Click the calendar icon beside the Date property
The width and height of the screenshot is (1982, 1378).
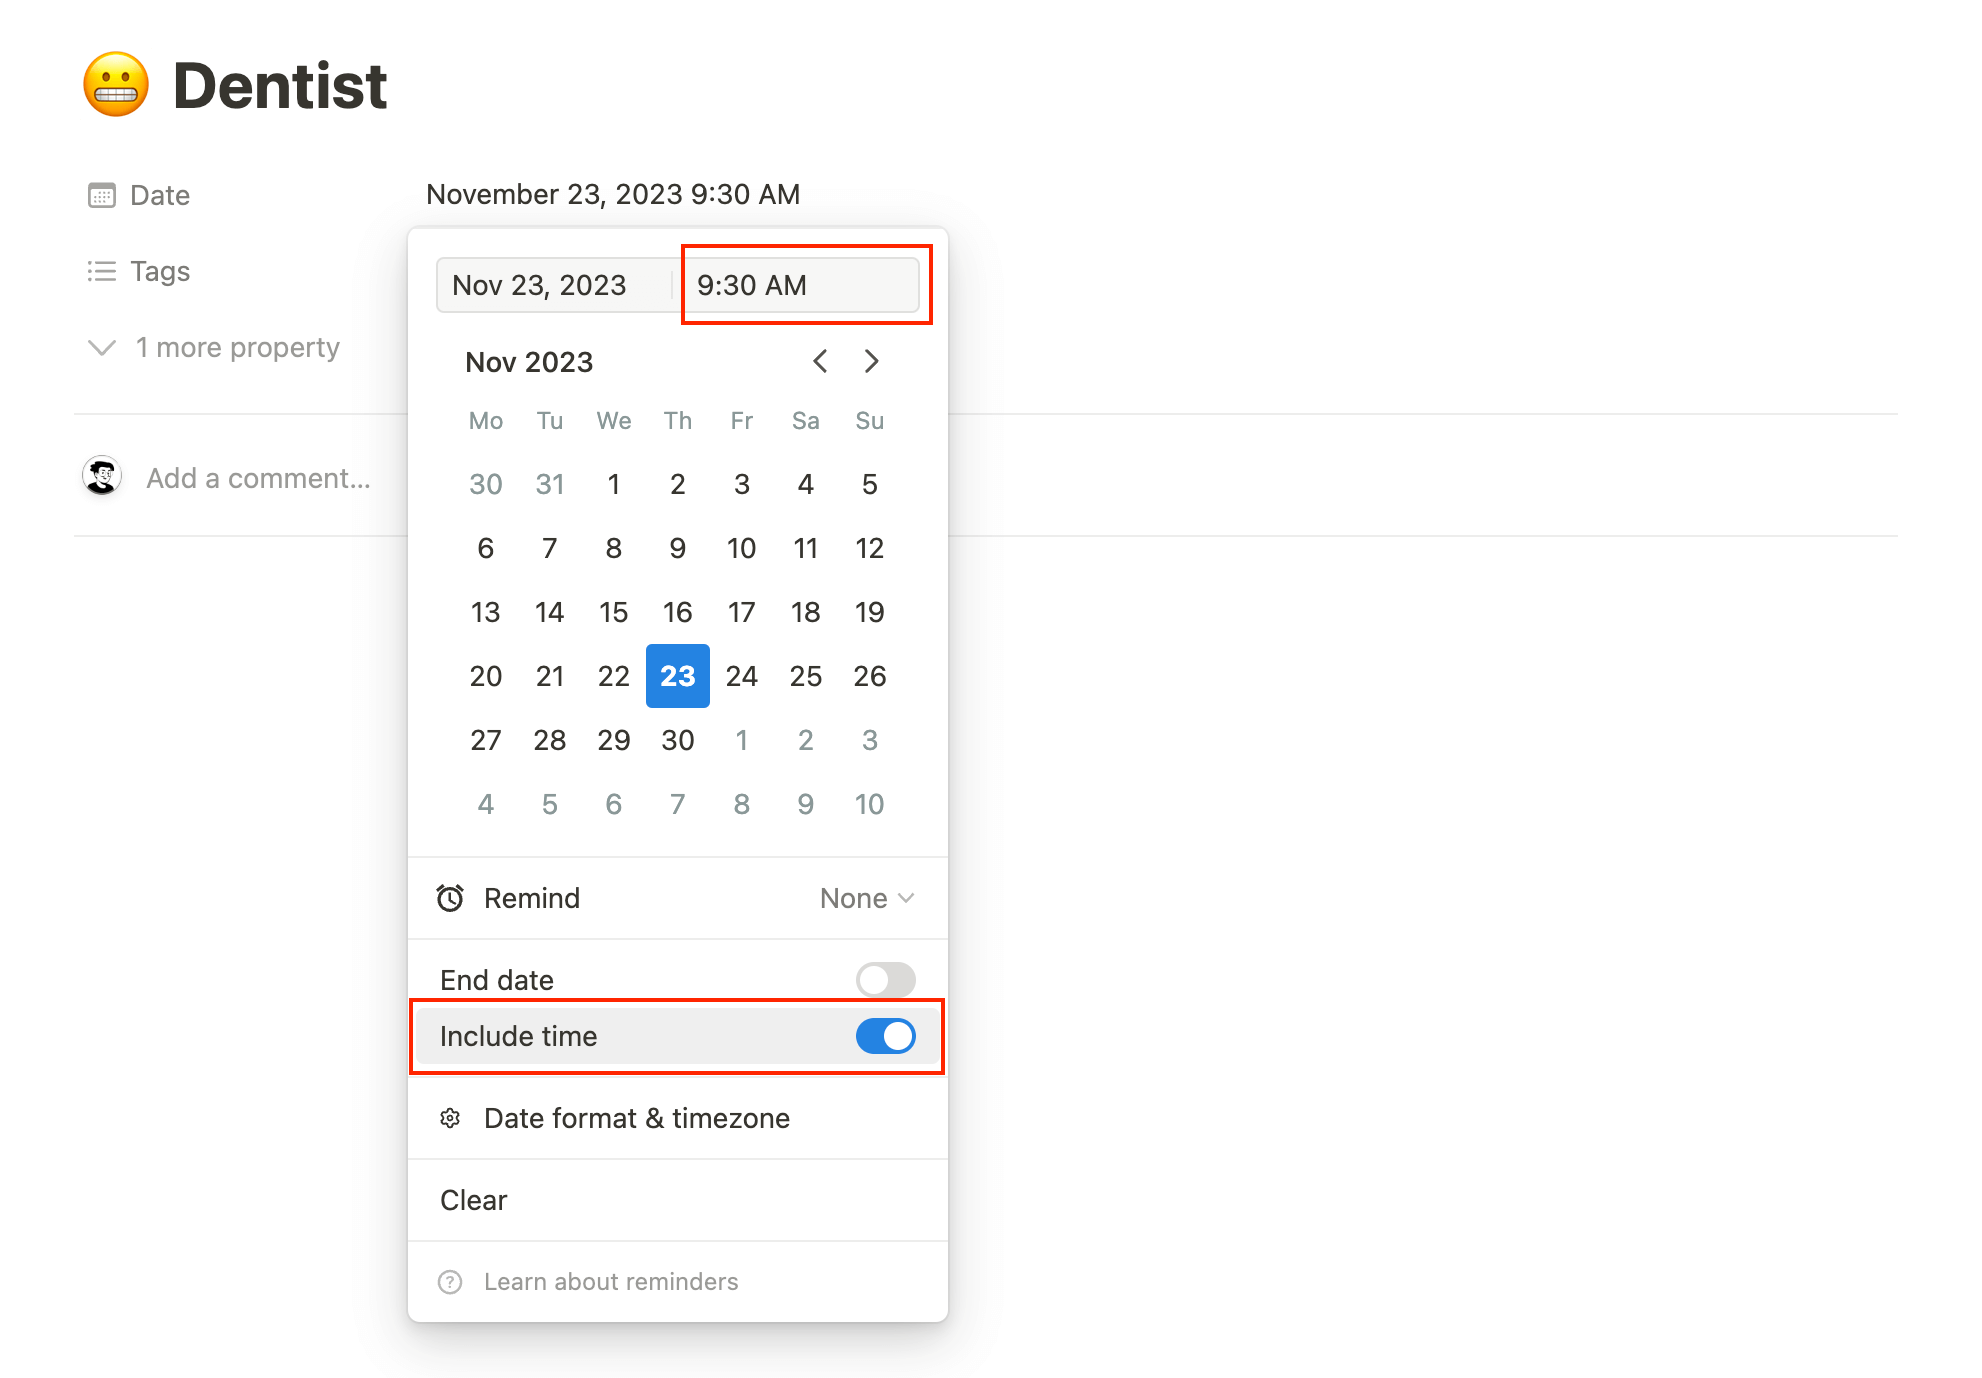coord(103,195)
